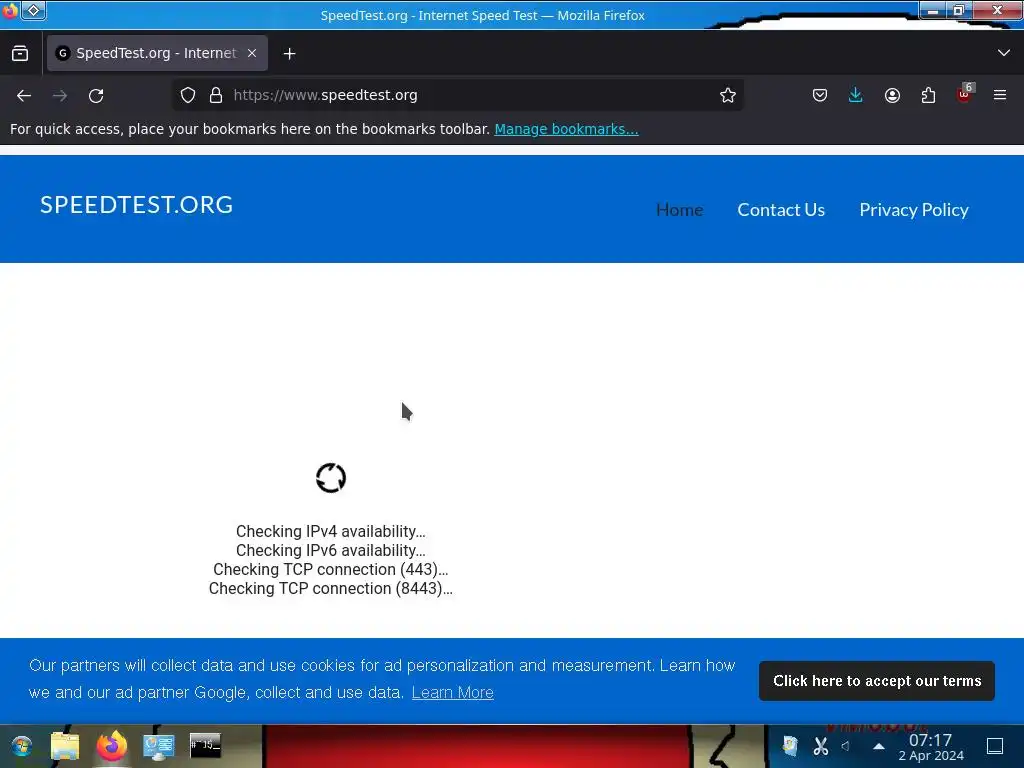The image size is (1024, 768).
Task: View site security via the padlock icon
Action: 216,95
